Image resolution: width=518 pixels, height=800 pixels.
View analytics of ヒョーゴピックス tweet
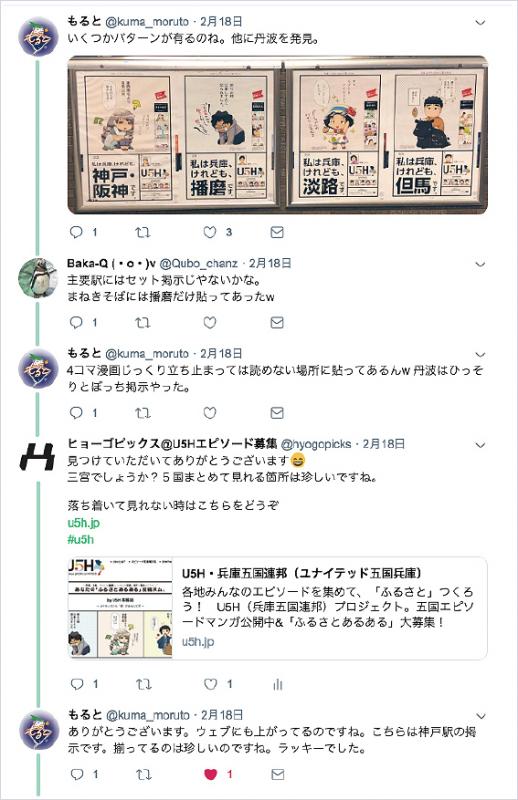(x=278, y=684)
